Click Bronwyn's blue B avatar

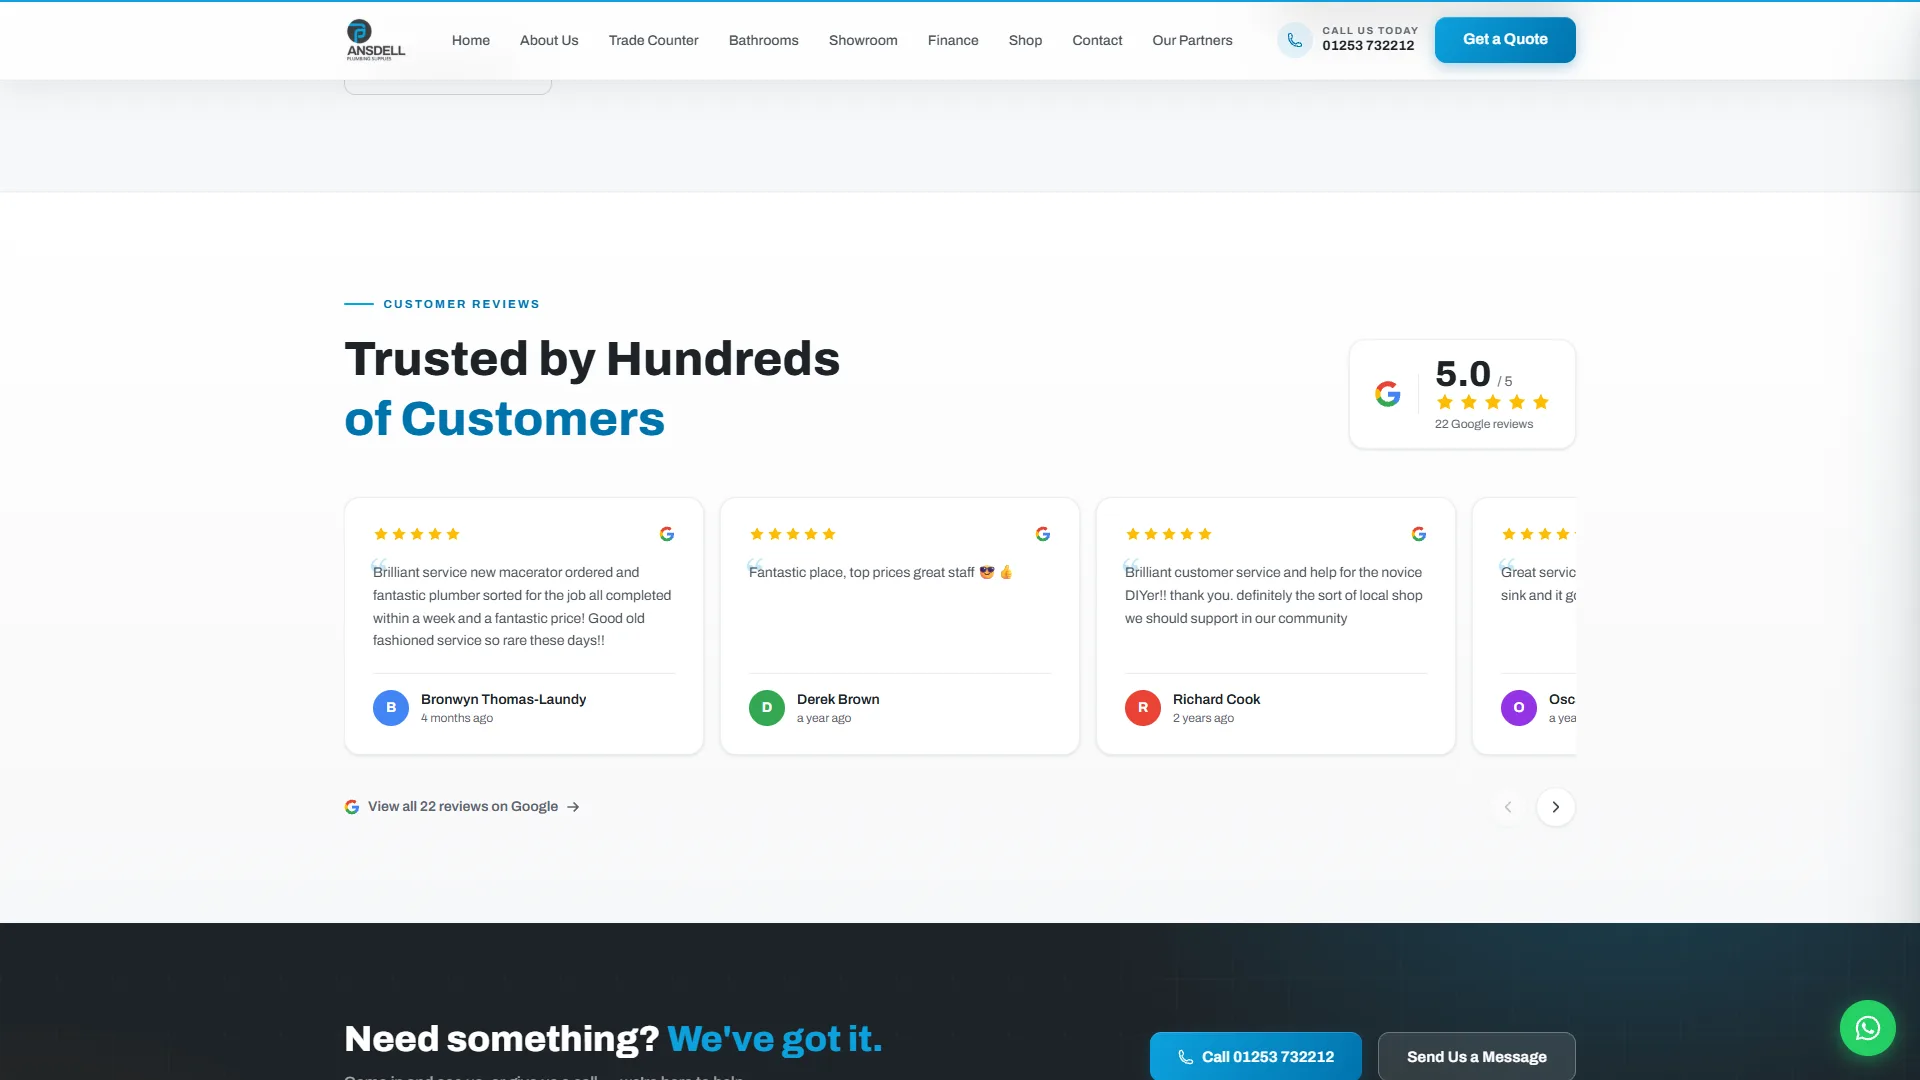pyautogui.click(x=391, y=707)
